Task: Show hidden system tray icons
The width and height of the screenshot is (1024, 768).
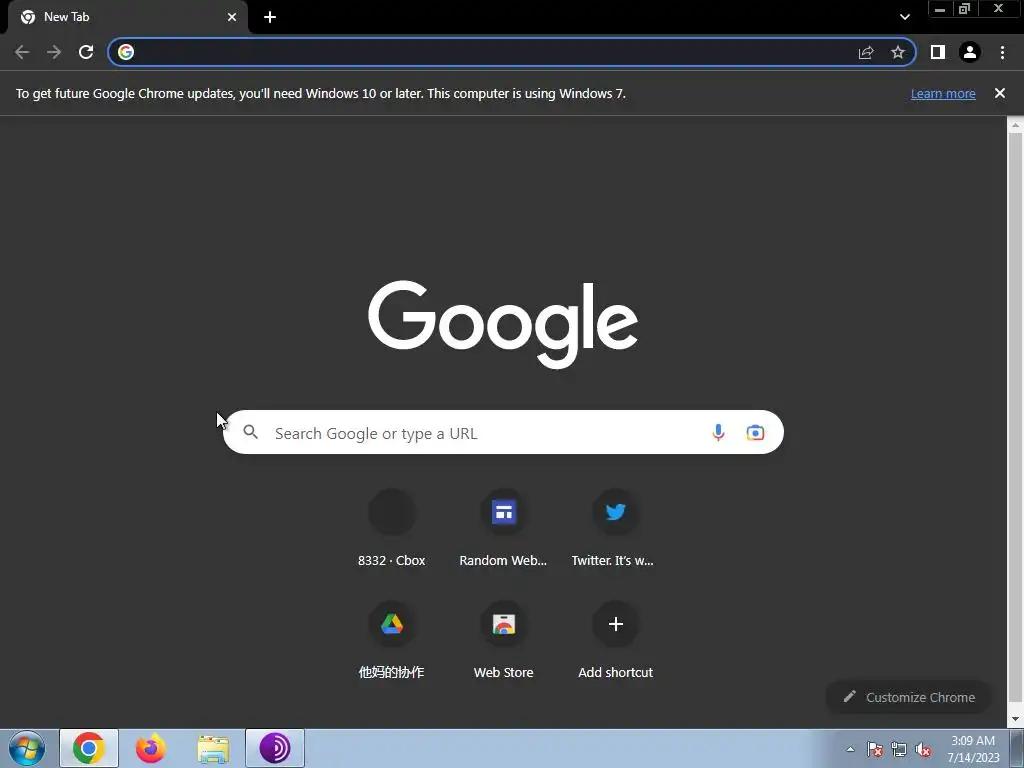Action: (x=850, y=749)
